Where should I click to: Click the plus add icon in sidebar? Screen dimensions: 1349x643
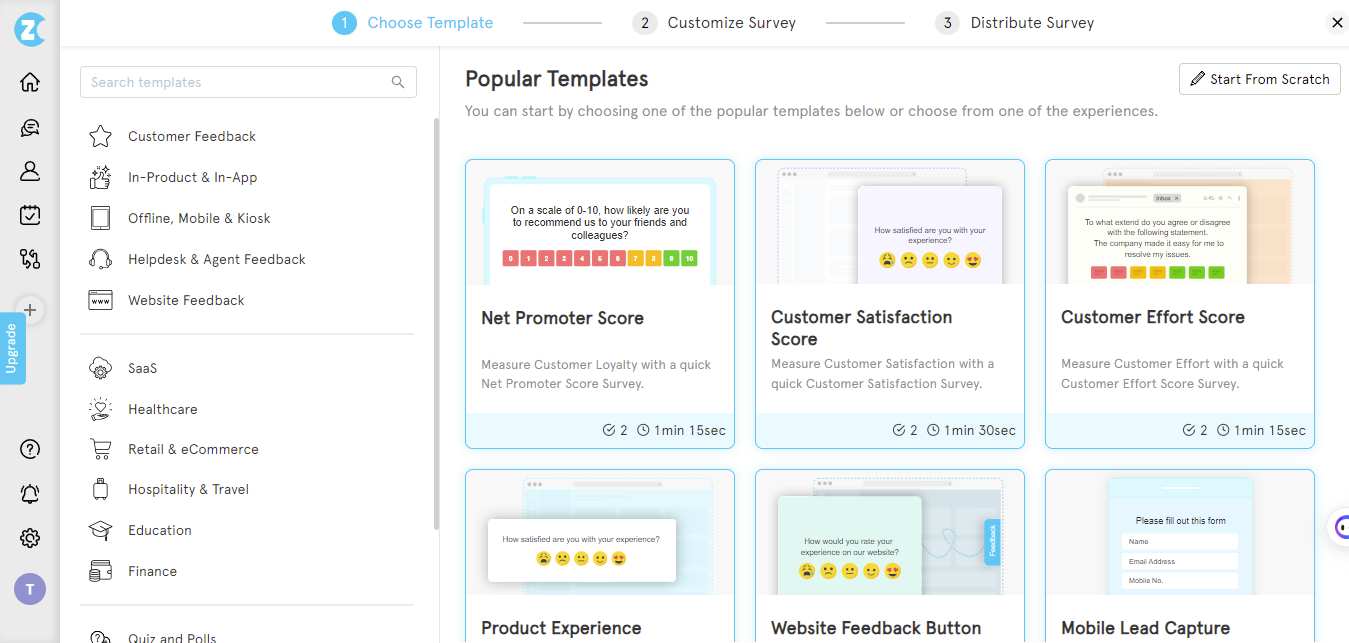click(30, 310)
